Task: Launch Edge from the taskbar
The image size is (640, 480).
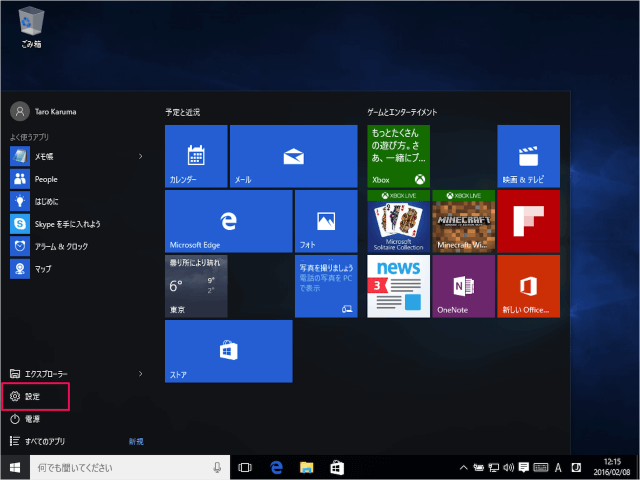Action: 276,467
